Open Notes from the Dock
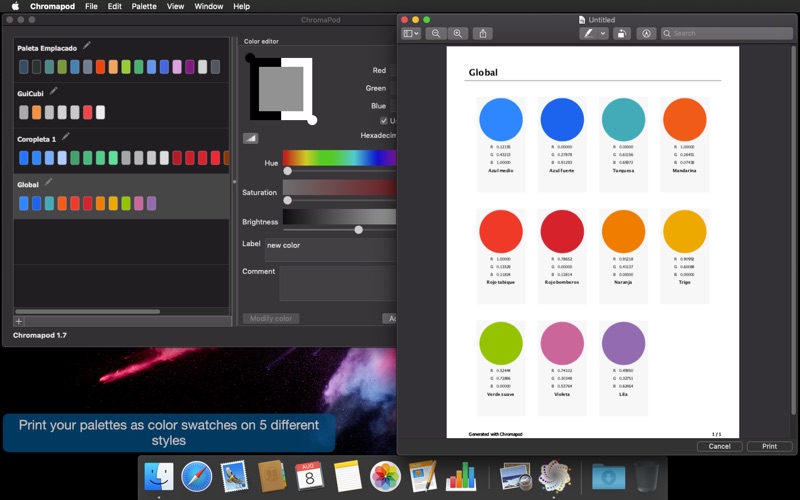Screen dimensions: 800x500 347,477
